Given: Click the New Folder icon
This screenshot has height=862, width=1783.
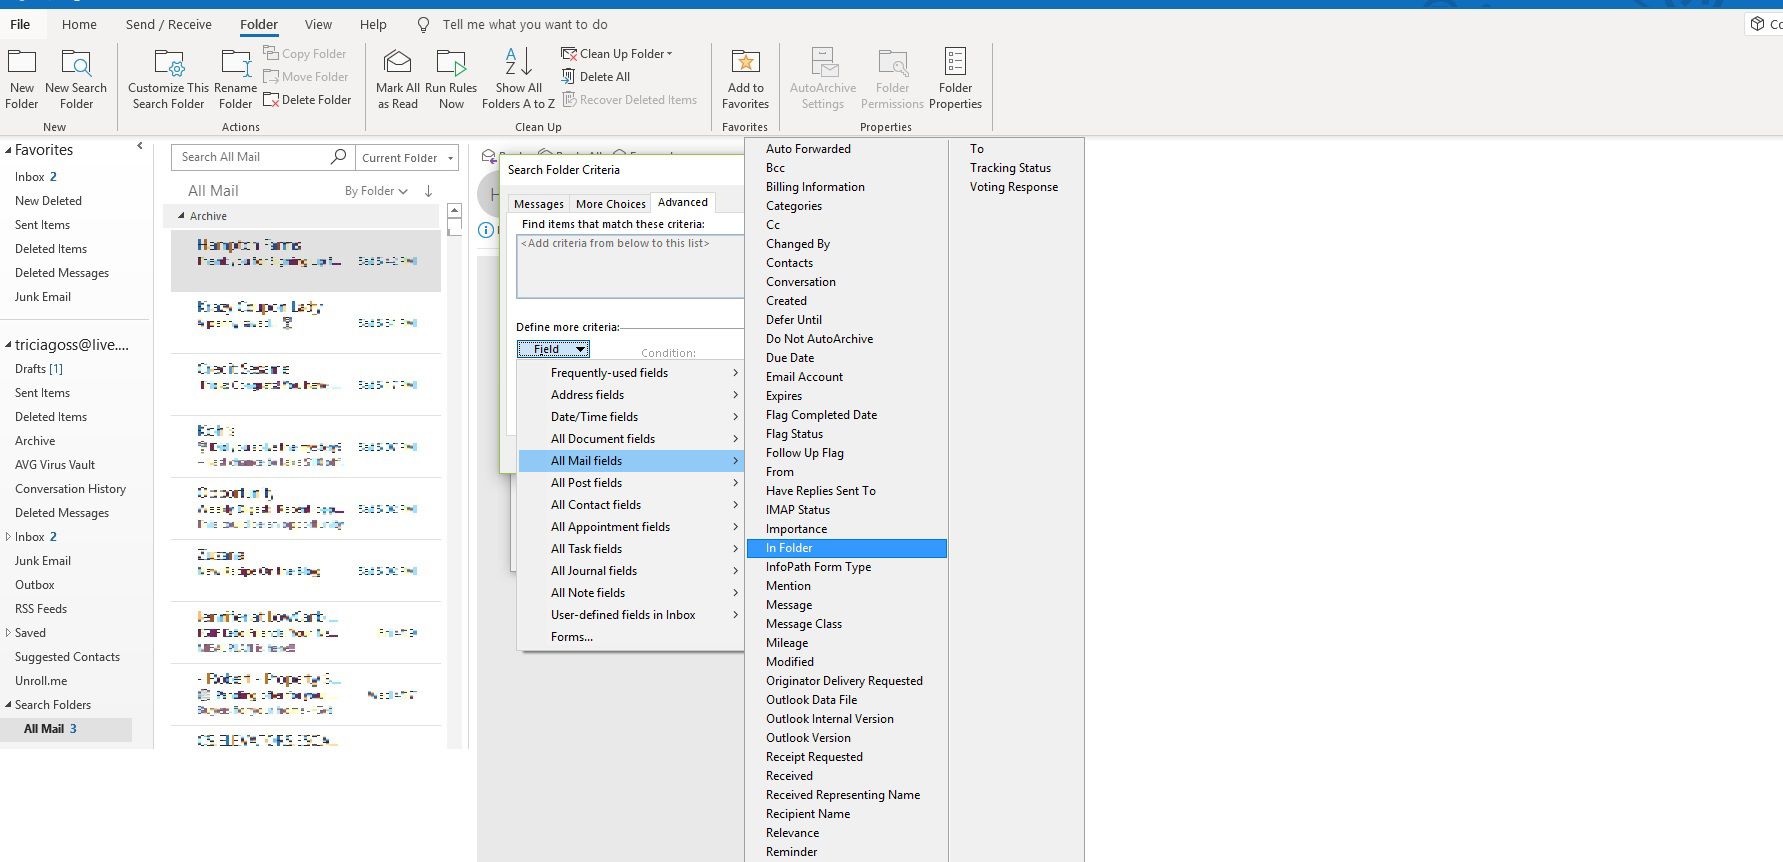Looking at the screenshot, I should coord(22,63).
